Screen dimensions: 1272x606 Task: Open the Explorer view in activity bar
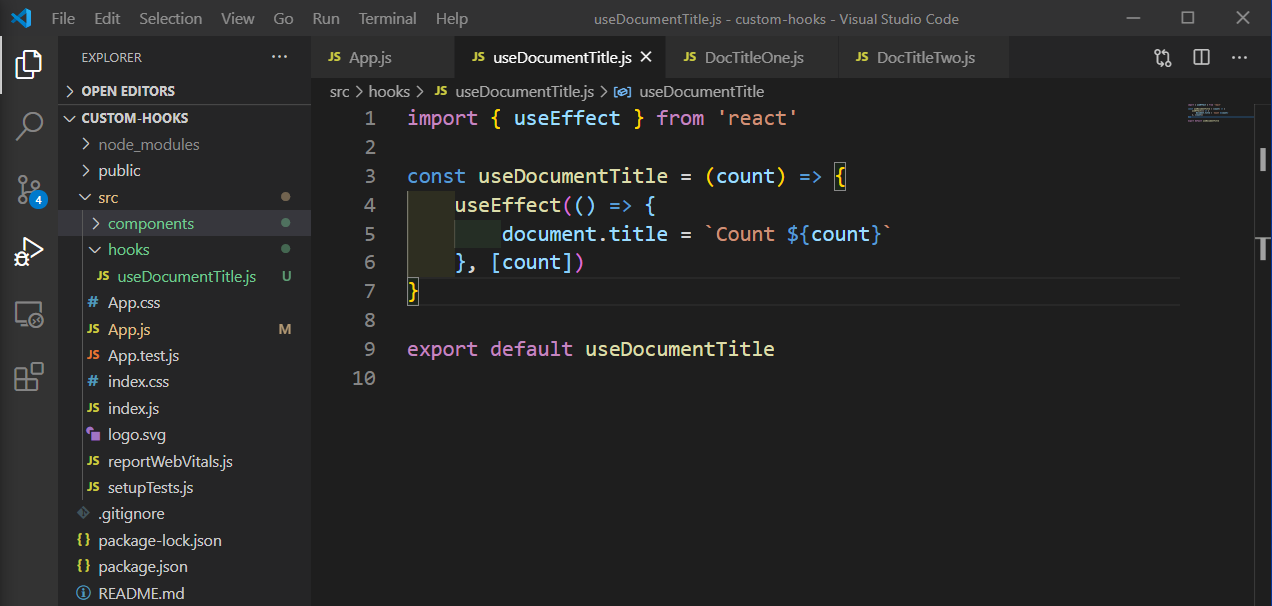coord(29,64)
